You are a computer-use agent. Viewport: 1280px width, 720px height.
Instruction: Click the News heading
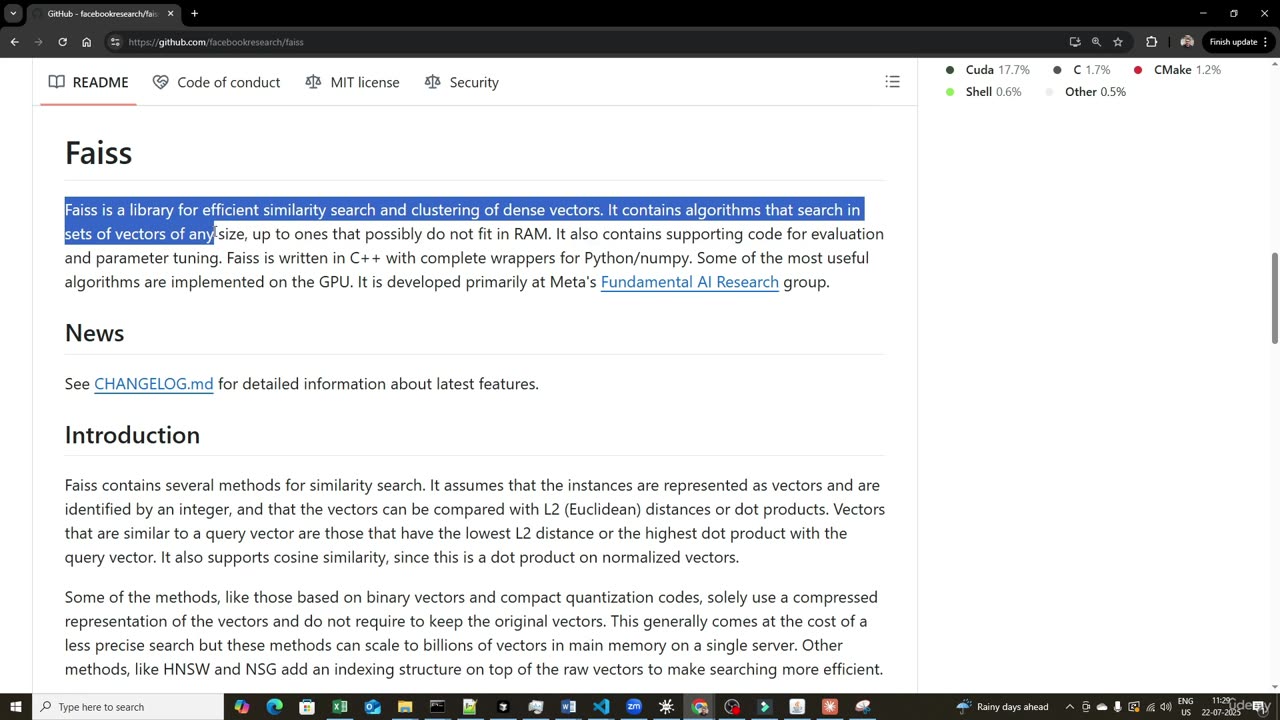94,333
